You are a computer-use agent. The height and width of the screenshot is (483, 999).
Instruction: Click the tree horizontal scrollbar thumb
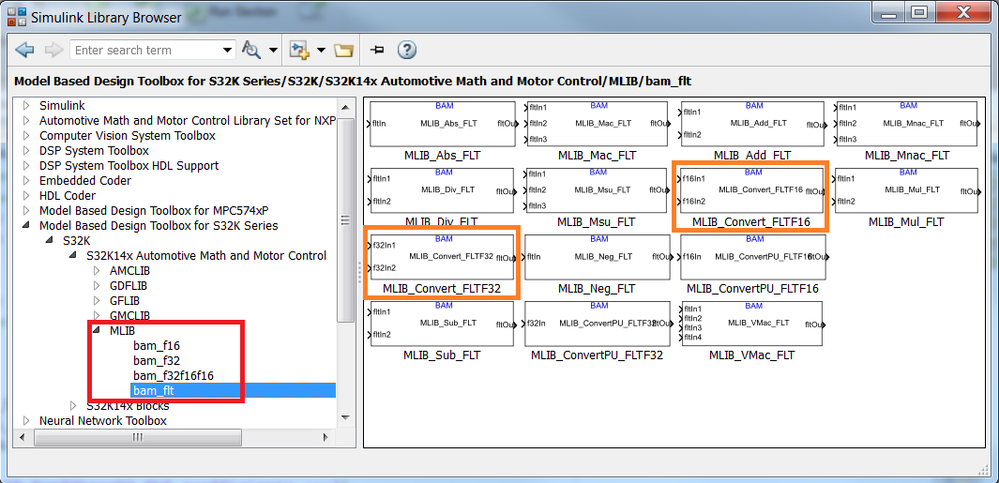point(138,437)
